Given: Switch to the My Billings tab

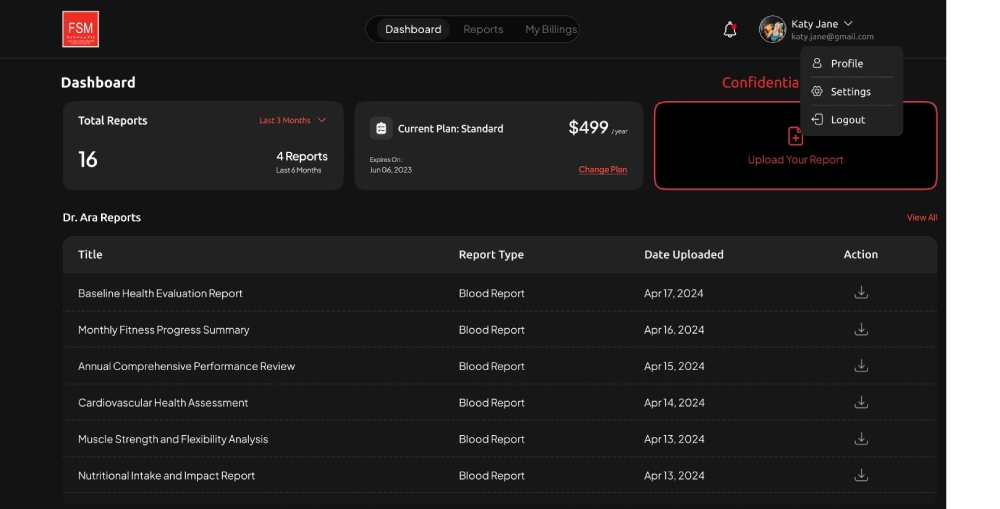Looking at the screenshot, I should tap(551, 29).
